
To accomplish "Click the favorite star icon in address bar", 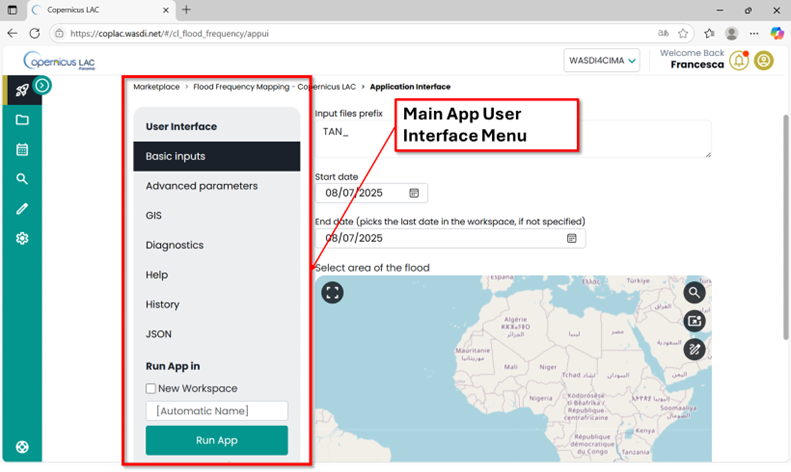I will (x=683, y=33).
